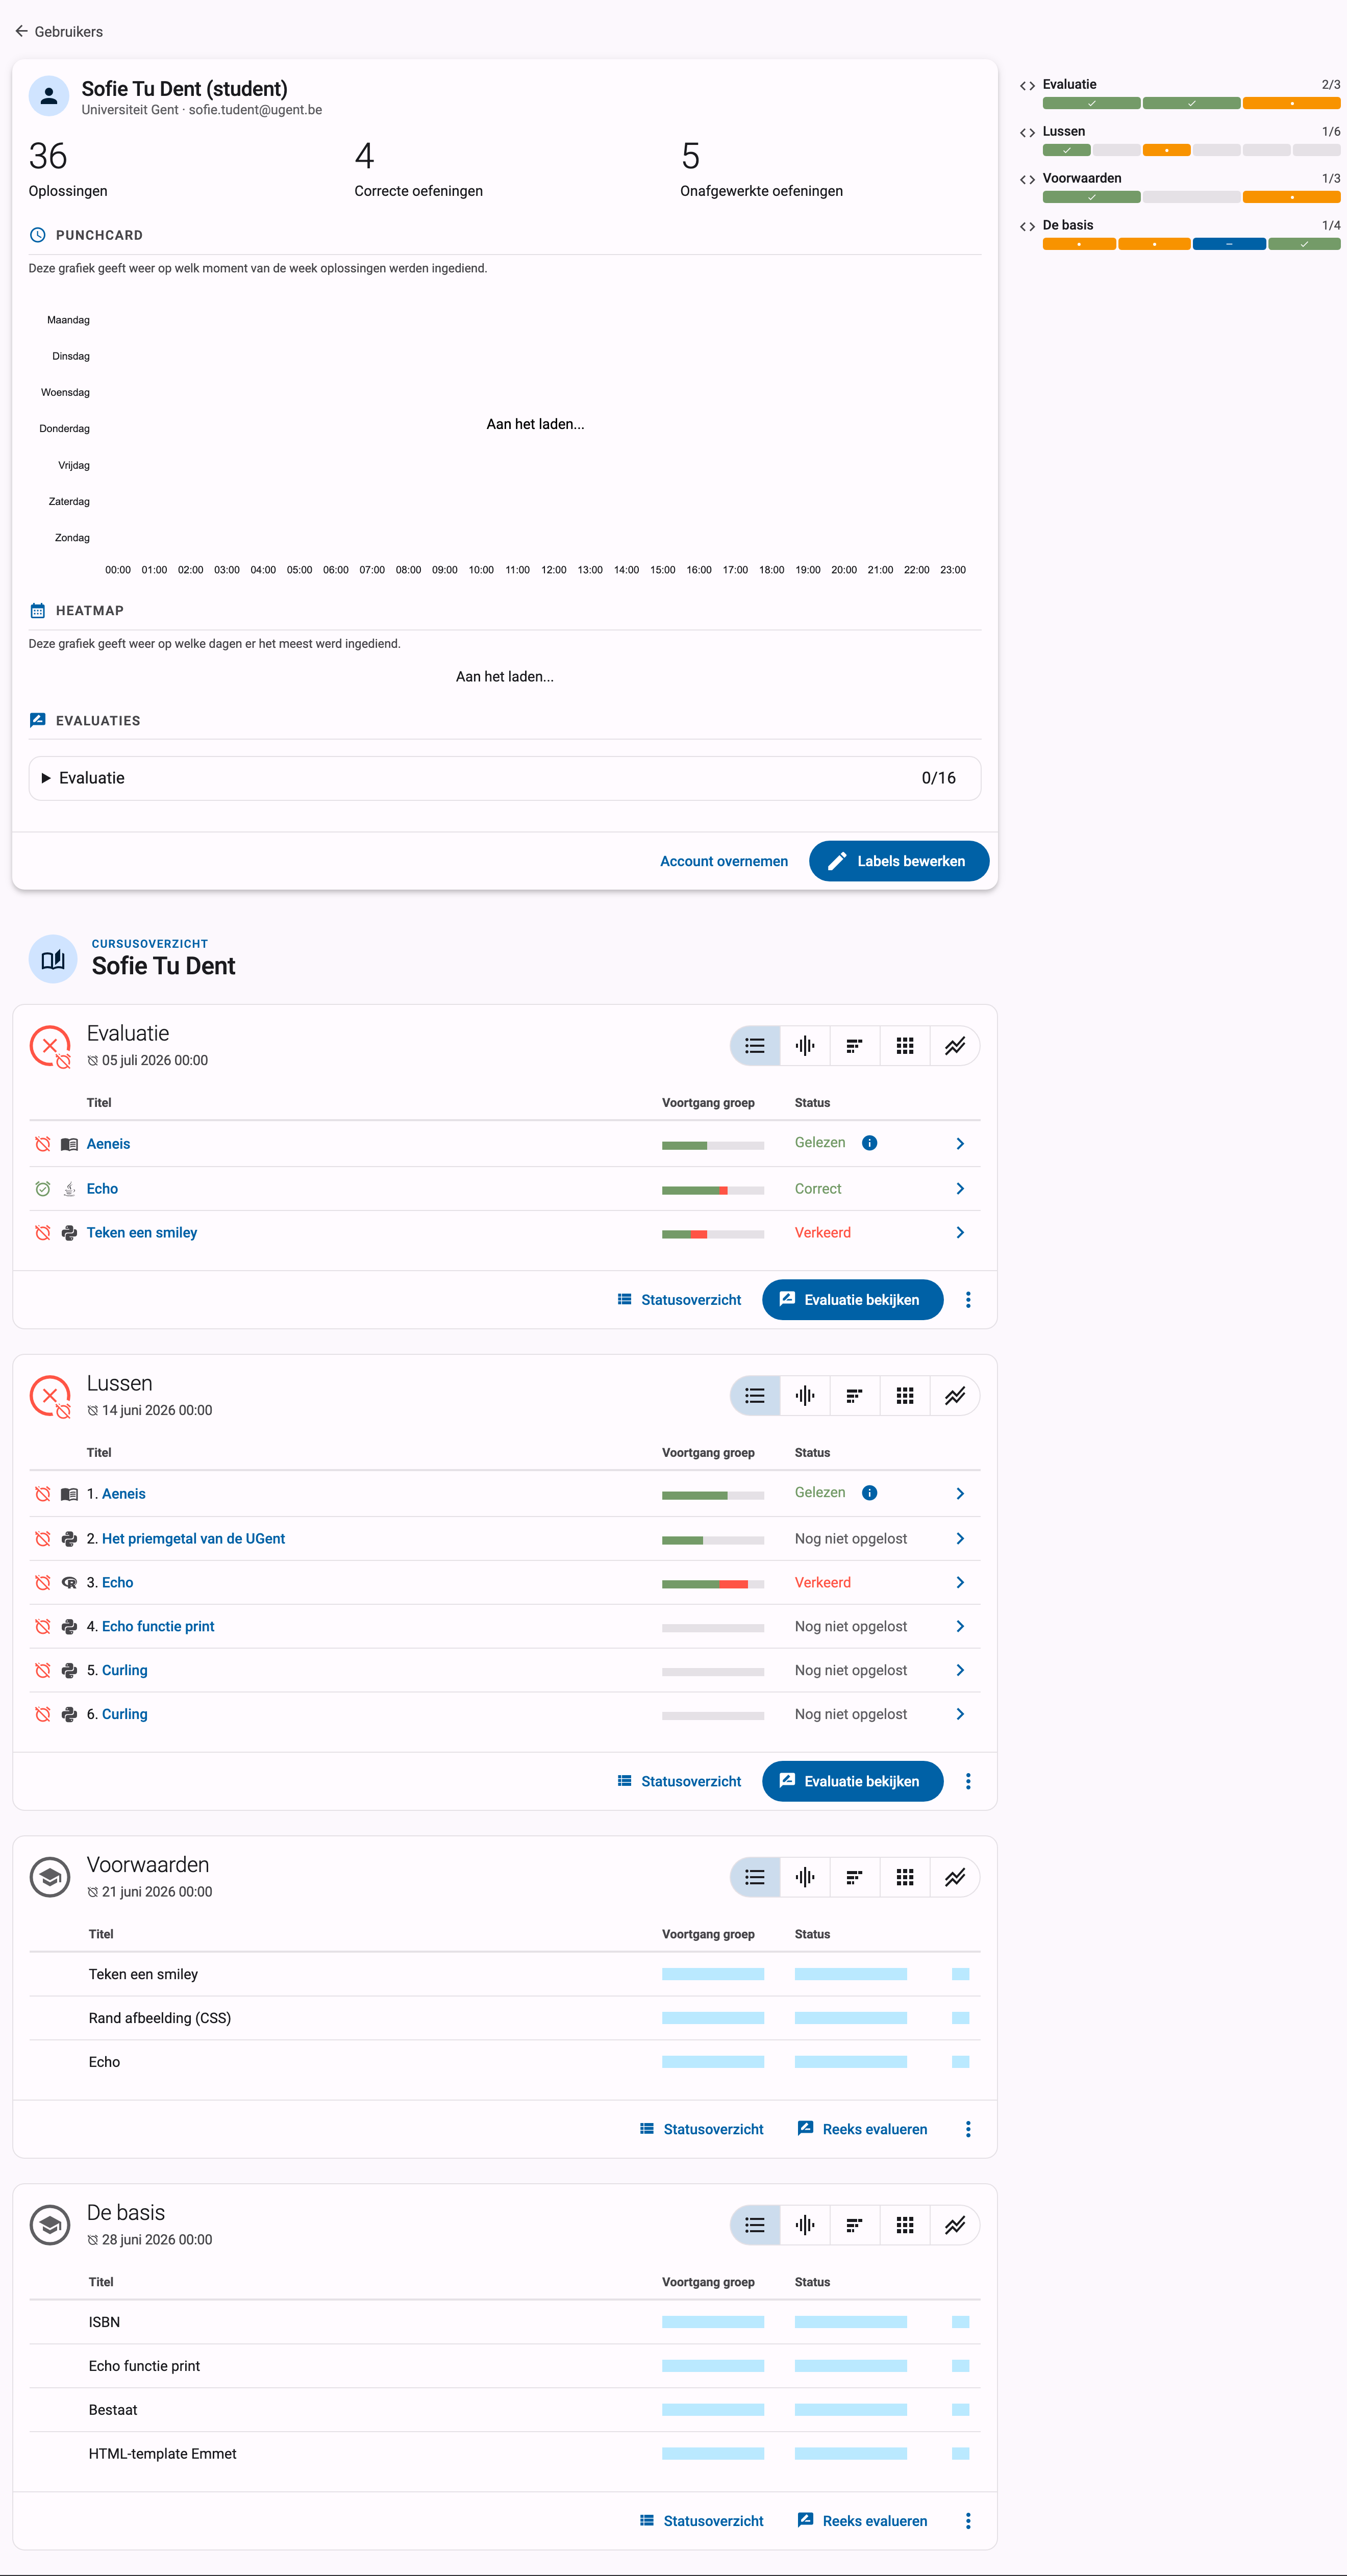Select the stacked bars toggle in the Lussen series card
Viewport: 1347px width, 2576px height.
click(855, 1396)
